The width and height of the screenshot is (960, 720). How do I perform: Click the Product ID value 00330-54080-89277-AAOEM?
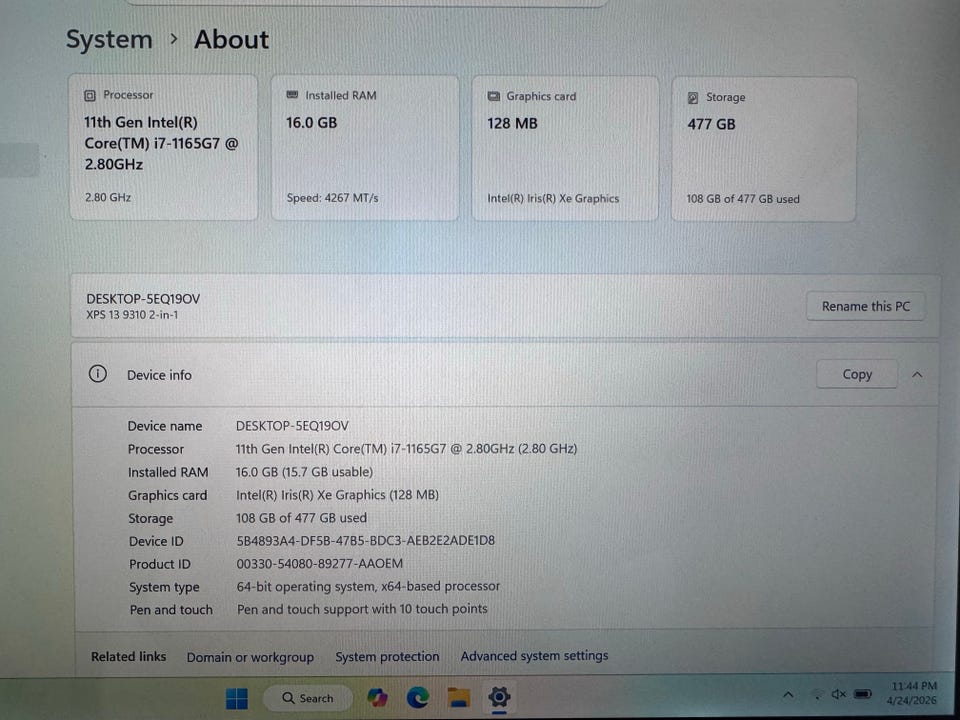[x=320, y=563]
